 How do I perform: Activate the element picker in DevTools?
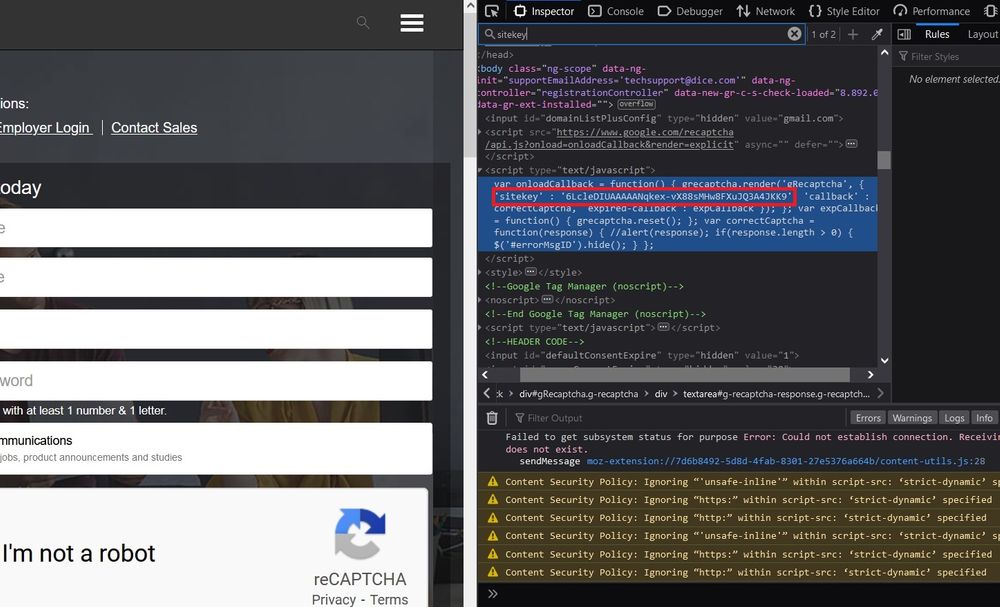pos(492,11)
